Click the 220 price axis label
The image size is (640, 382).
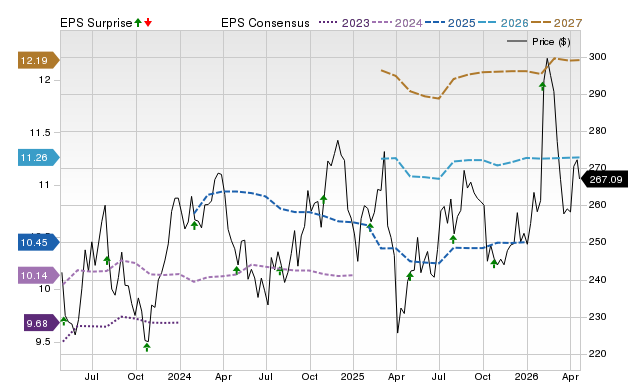click(x=597, y=354)
